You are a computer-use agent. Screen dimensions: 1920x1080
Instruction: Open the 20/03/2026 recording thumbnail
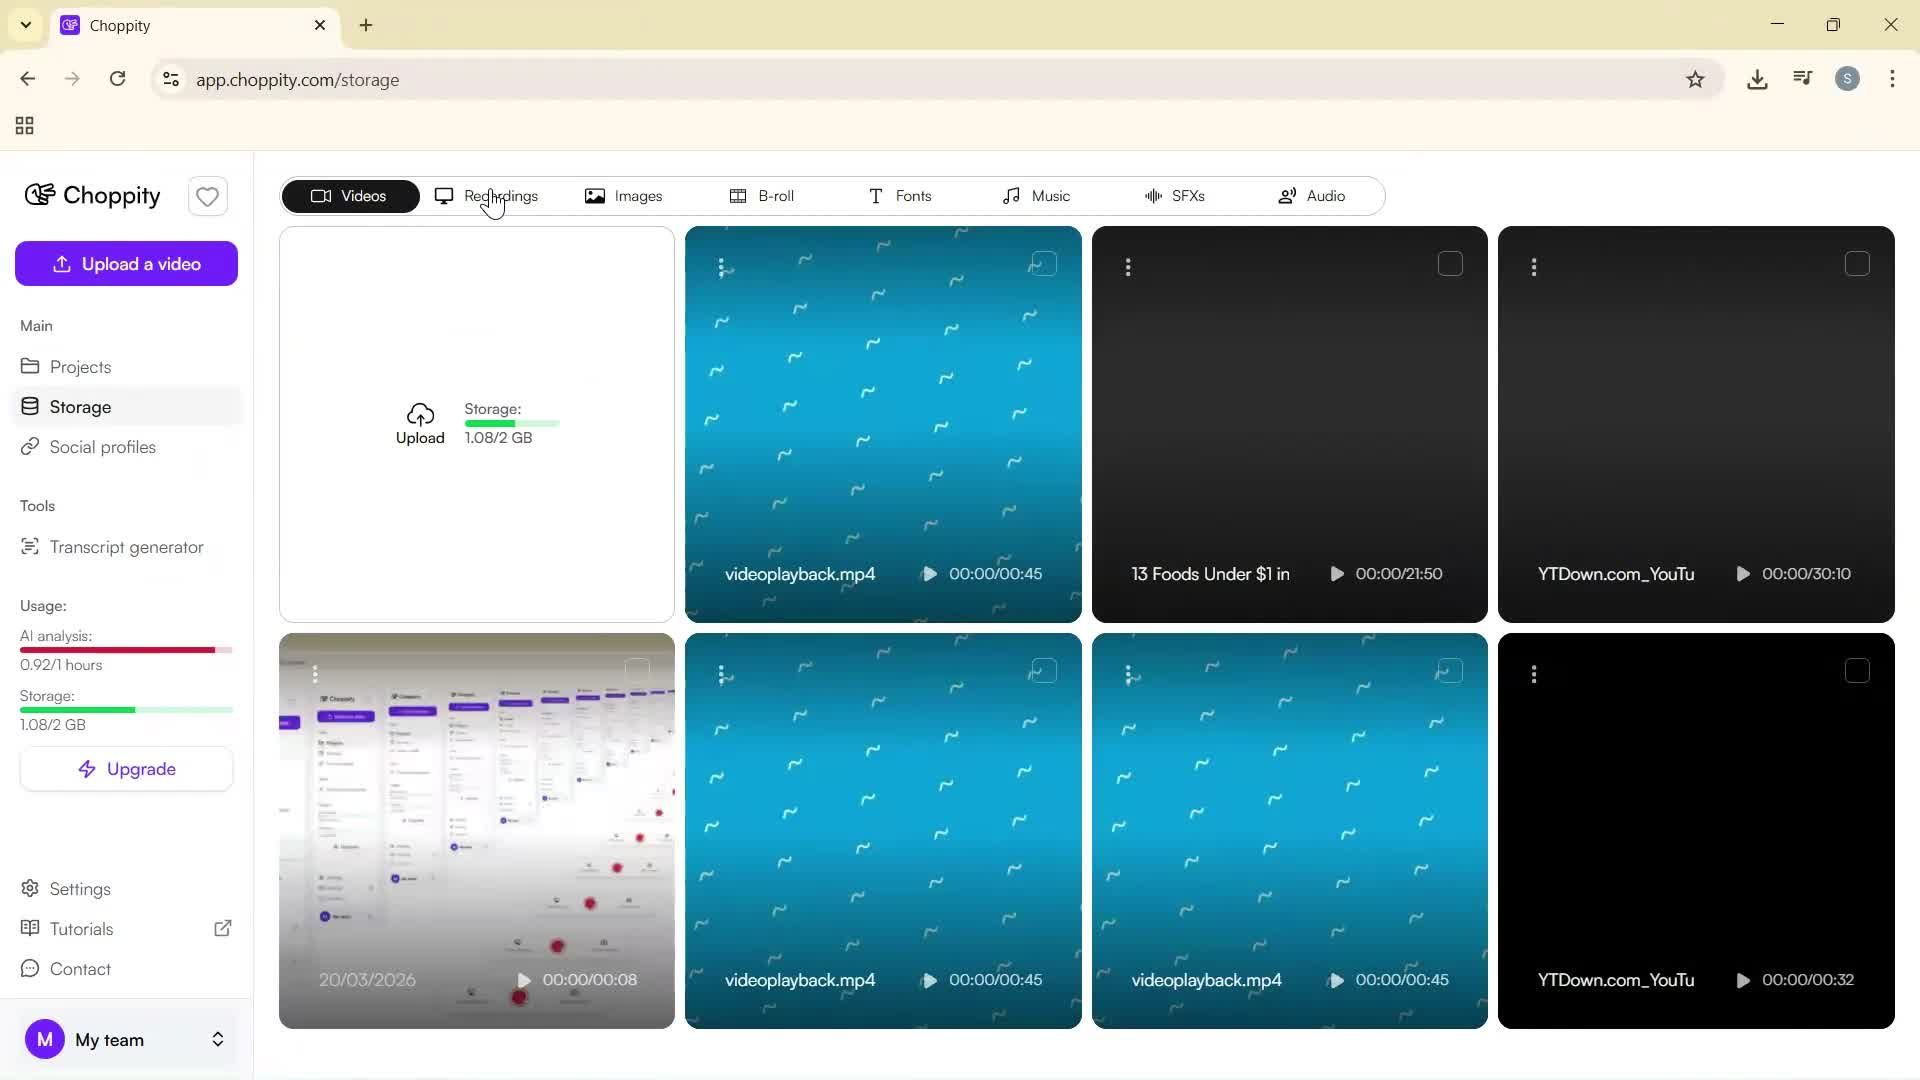point(477,831)
